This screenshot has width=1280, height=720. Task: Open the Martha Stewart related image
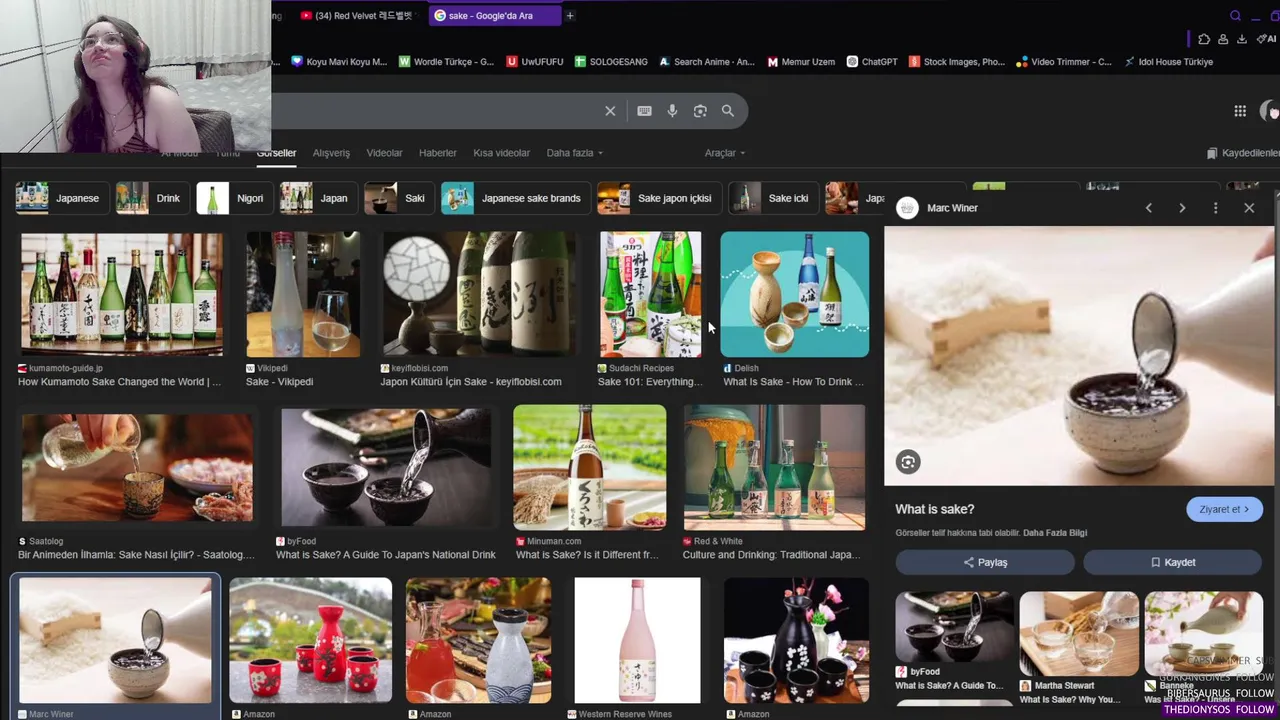pos(1079,634)
